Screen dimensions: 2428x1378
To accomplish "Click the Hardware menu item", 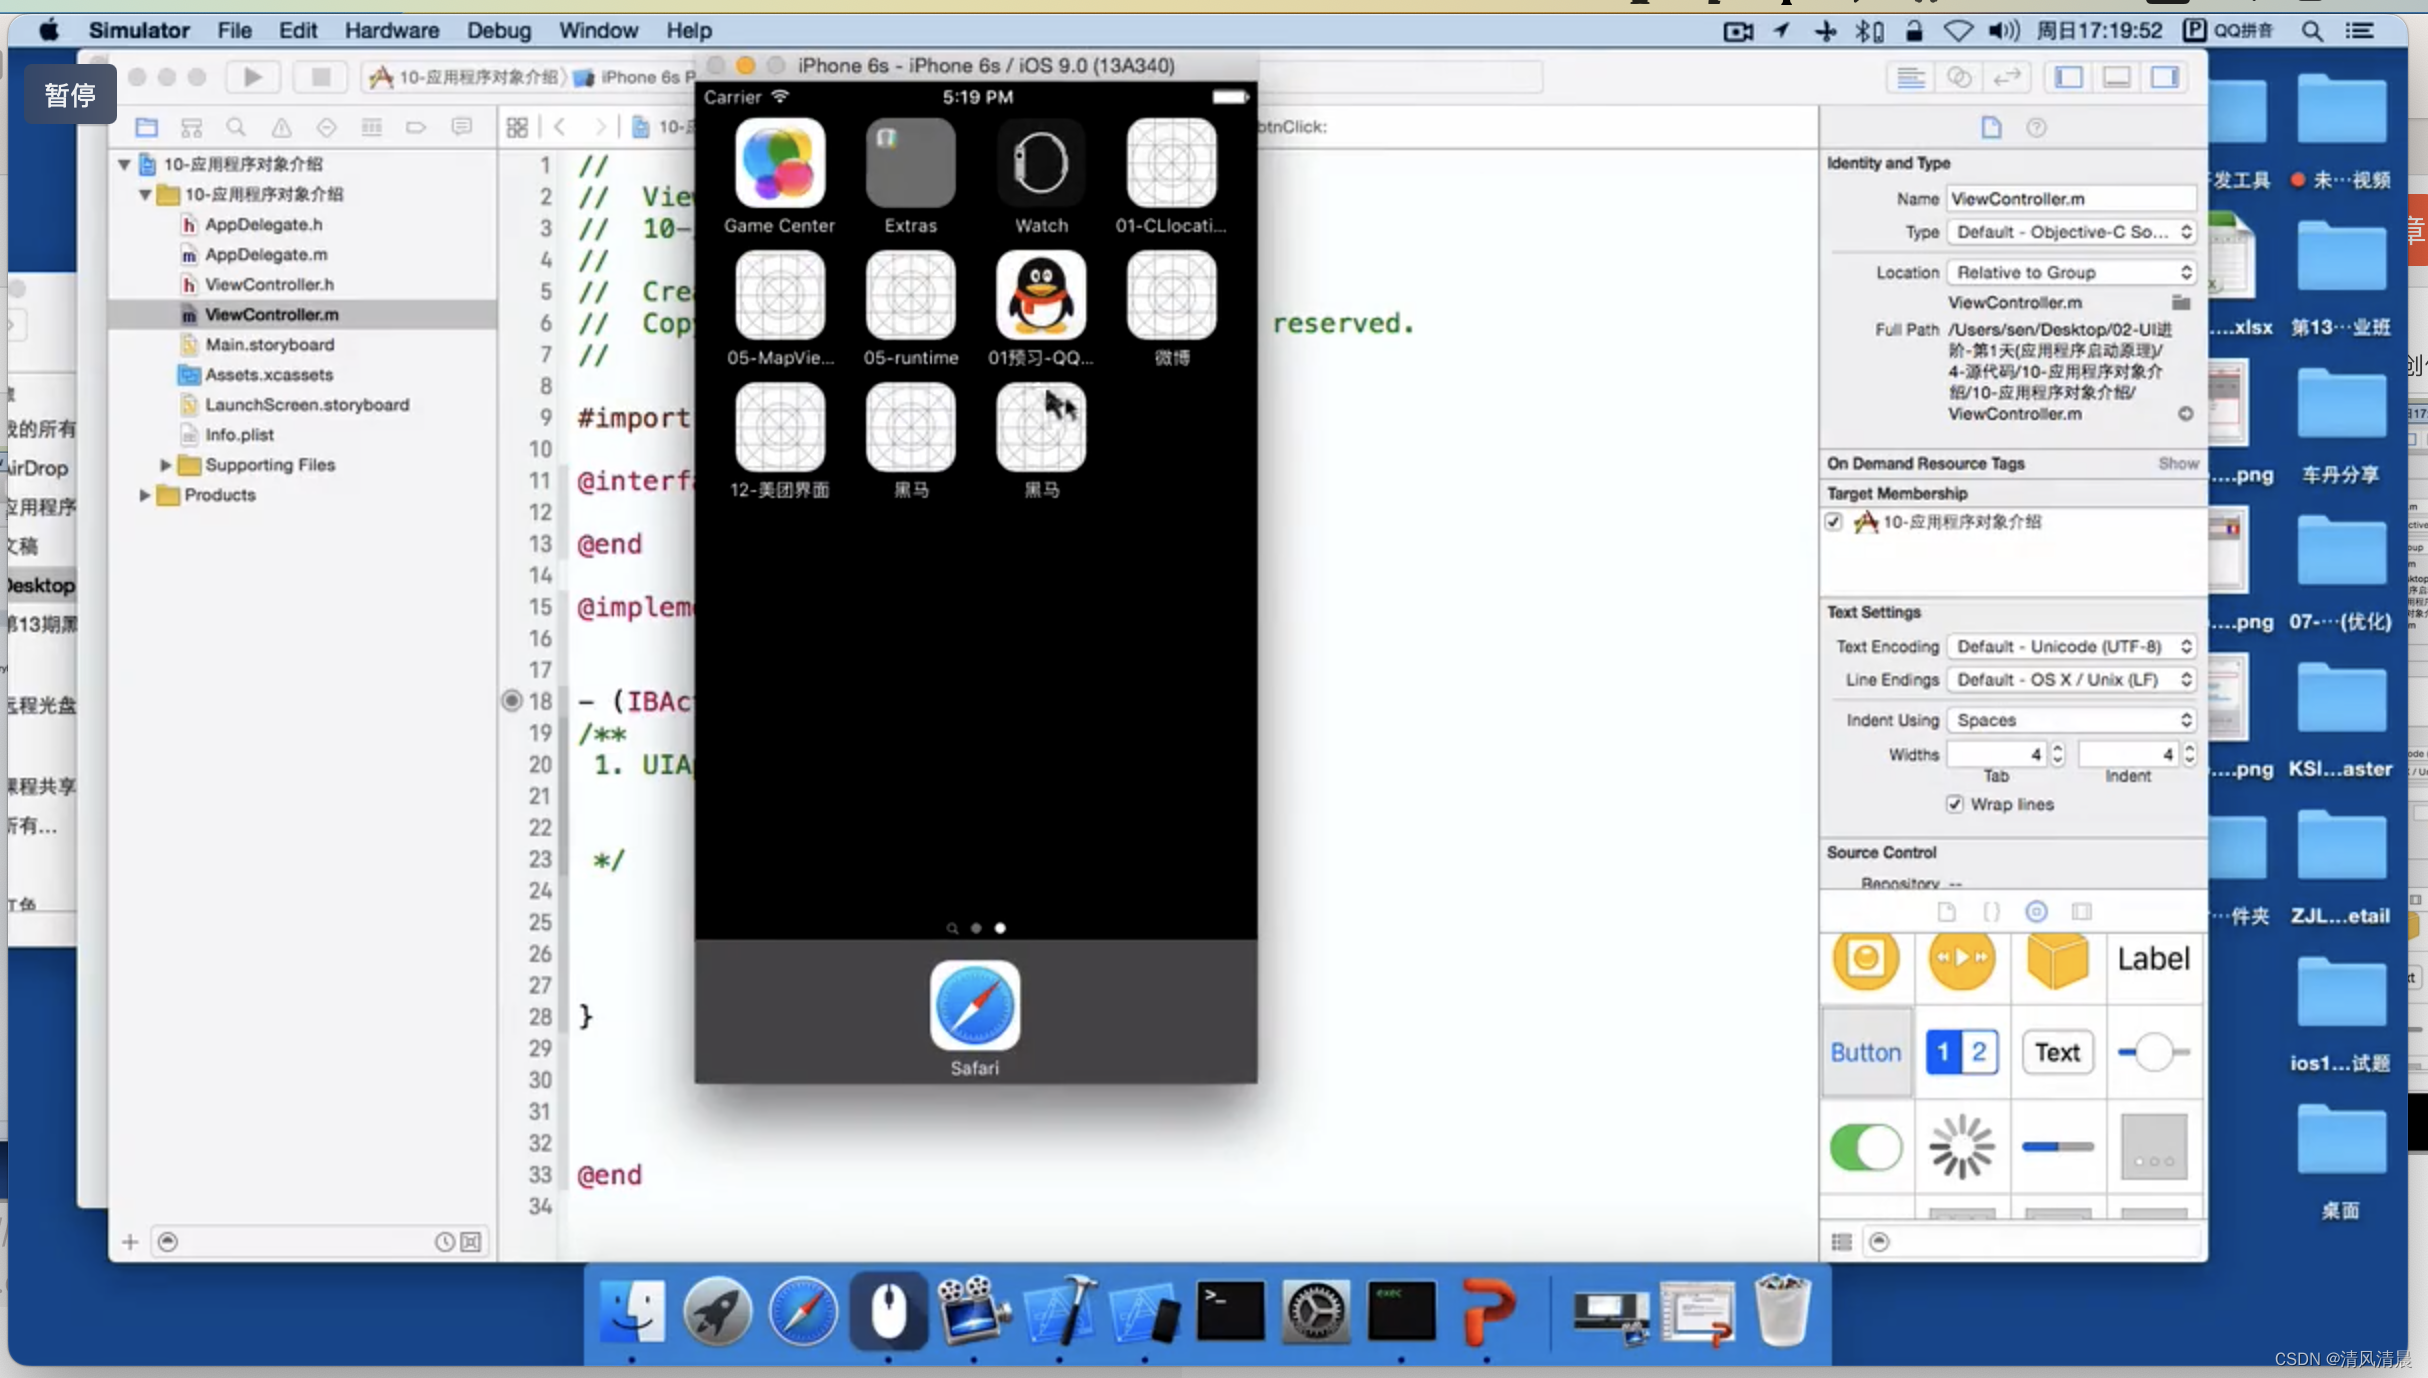I will (390, 28).
